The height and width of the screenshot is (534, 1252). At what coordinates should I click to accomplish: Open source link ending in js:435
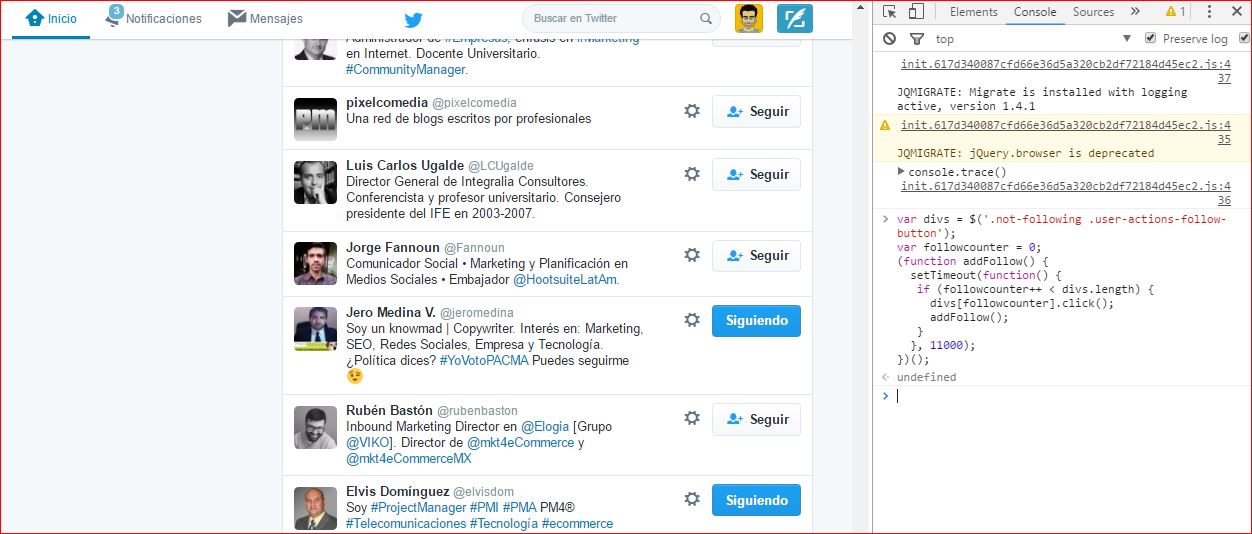1066,132
